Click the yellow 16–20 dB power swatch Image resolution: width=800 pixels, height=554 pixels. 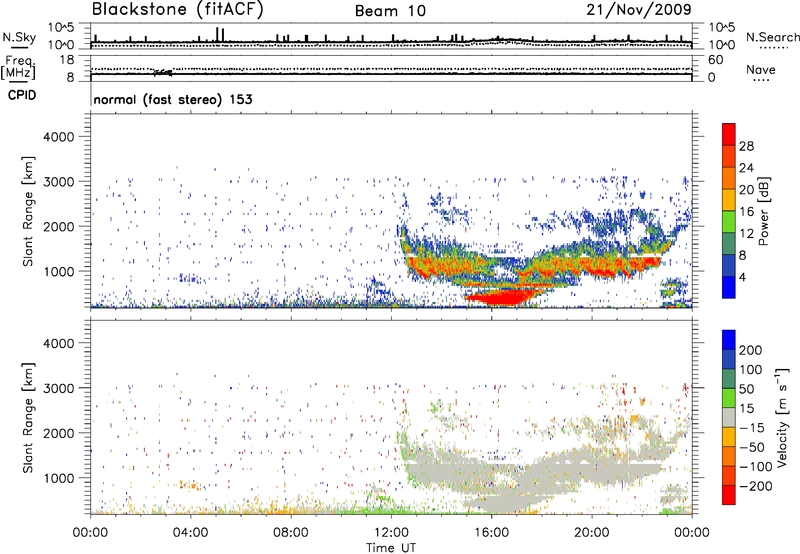(729, 200)
